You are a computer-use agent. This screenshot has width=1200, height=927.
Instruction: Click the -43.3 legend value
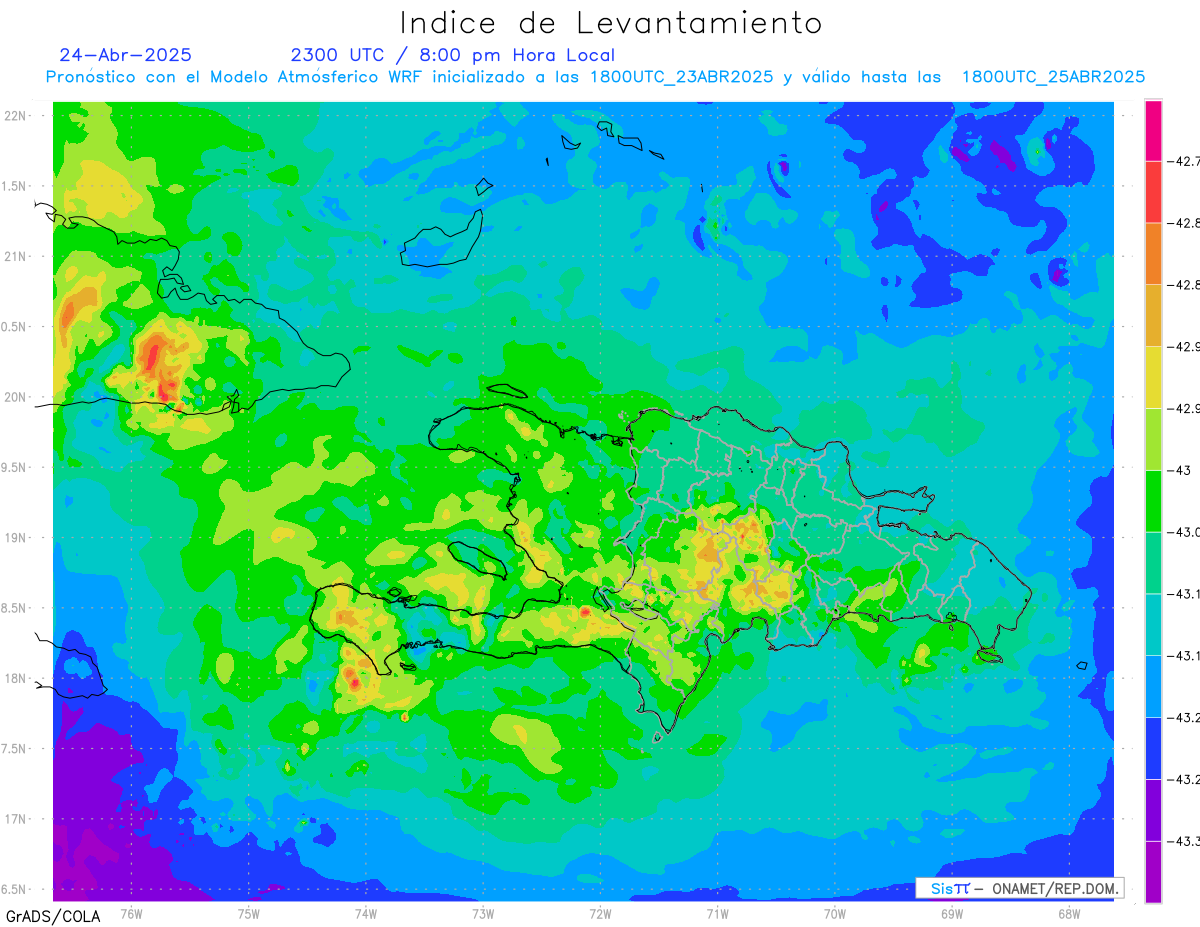[1182, 841]
